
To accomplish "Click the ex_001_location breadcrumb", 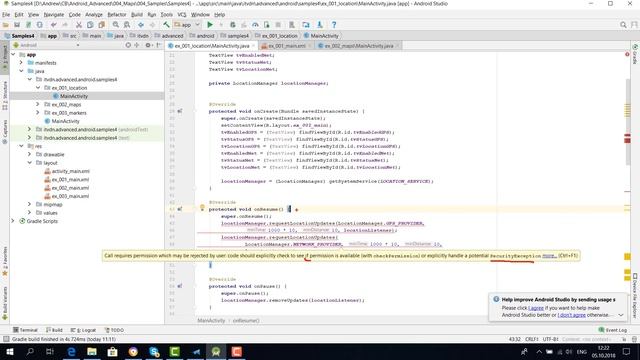I will pyautogui.click(x=276, y=36).
